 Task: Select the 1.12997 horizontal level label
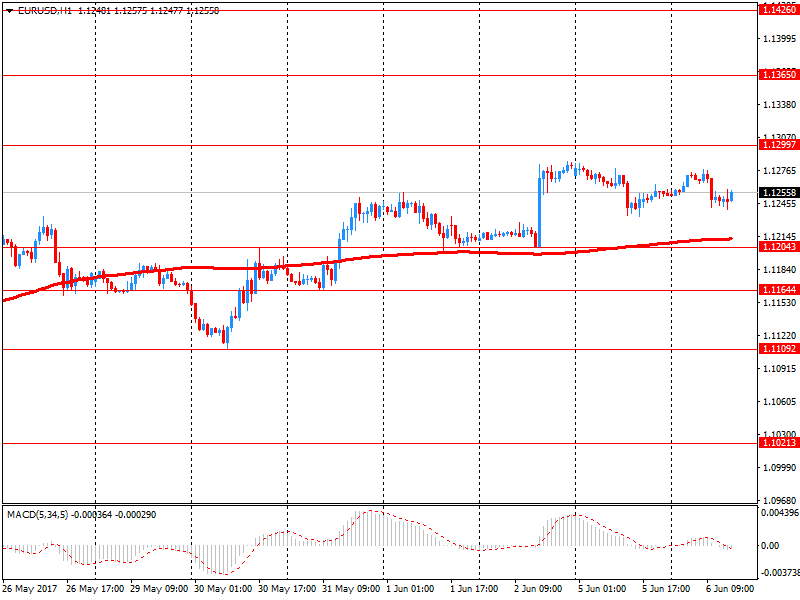pos(779,145)
